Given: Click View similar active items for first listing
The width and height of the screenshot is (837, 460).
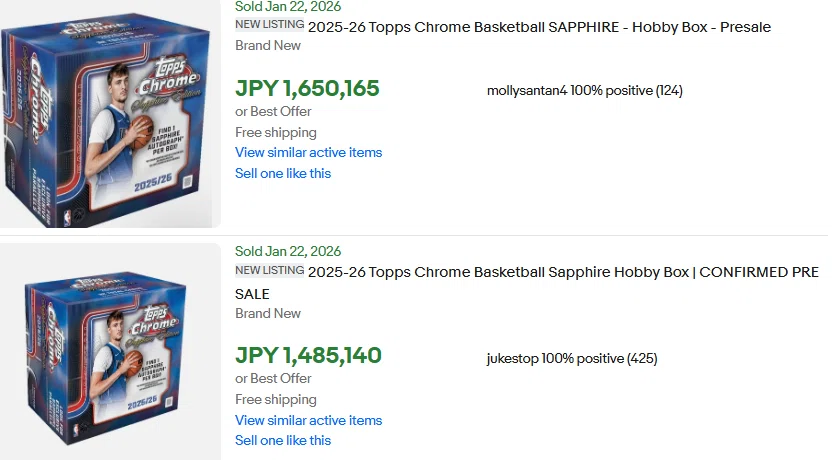Looking at the screenshot, I should pyautogui.click(x=309, y=153).
